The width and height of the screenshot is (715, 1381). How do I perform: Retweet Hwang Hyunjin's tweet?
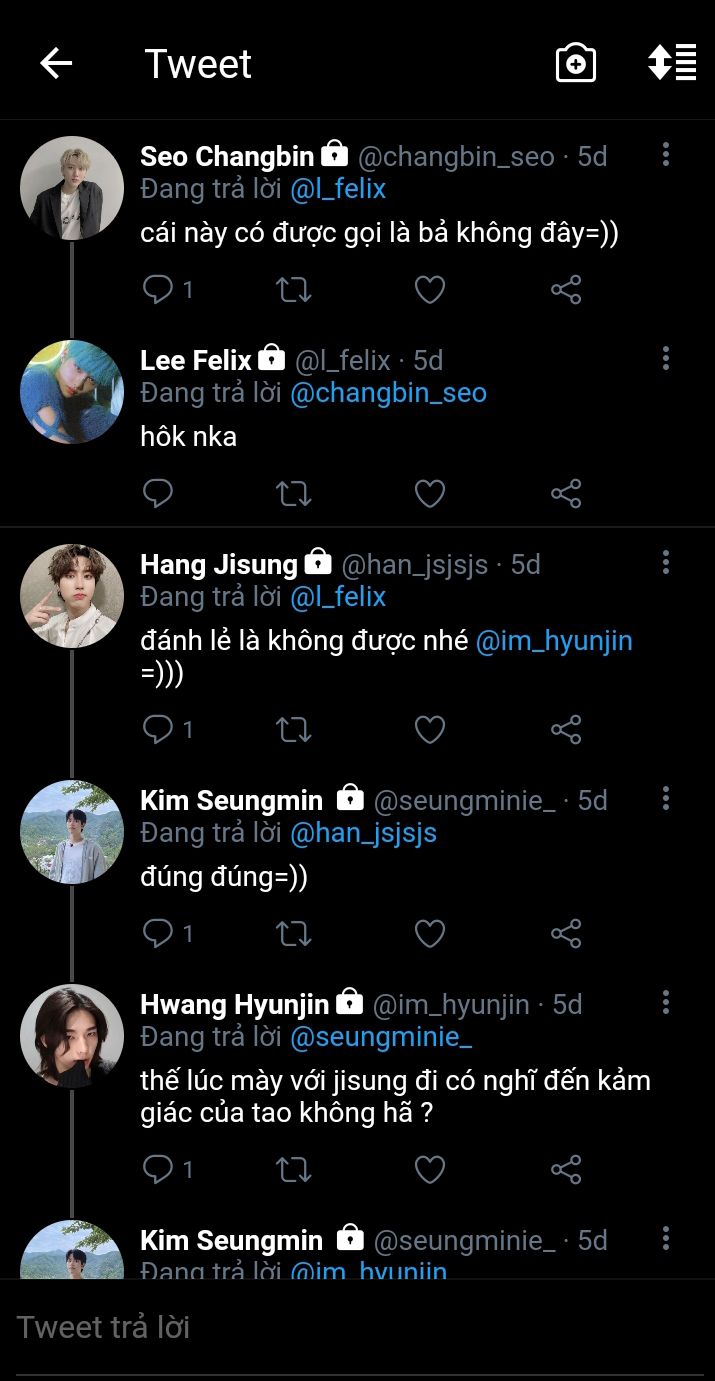tap(293, 1170)
